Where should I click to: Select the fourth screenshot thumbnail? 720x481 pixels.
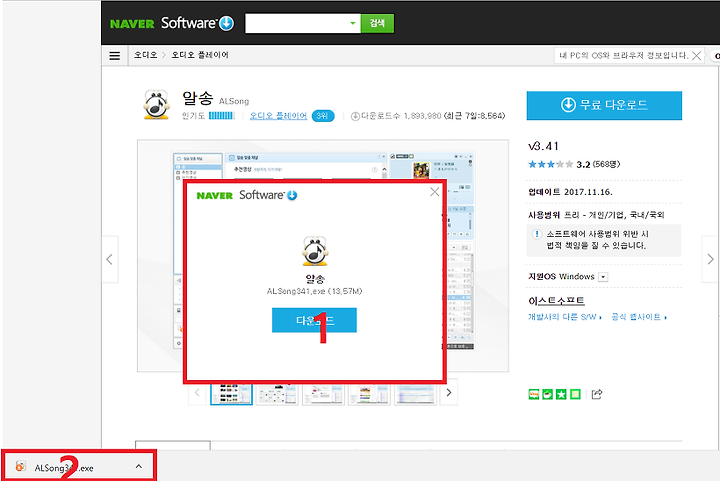[x=369, y=393]
